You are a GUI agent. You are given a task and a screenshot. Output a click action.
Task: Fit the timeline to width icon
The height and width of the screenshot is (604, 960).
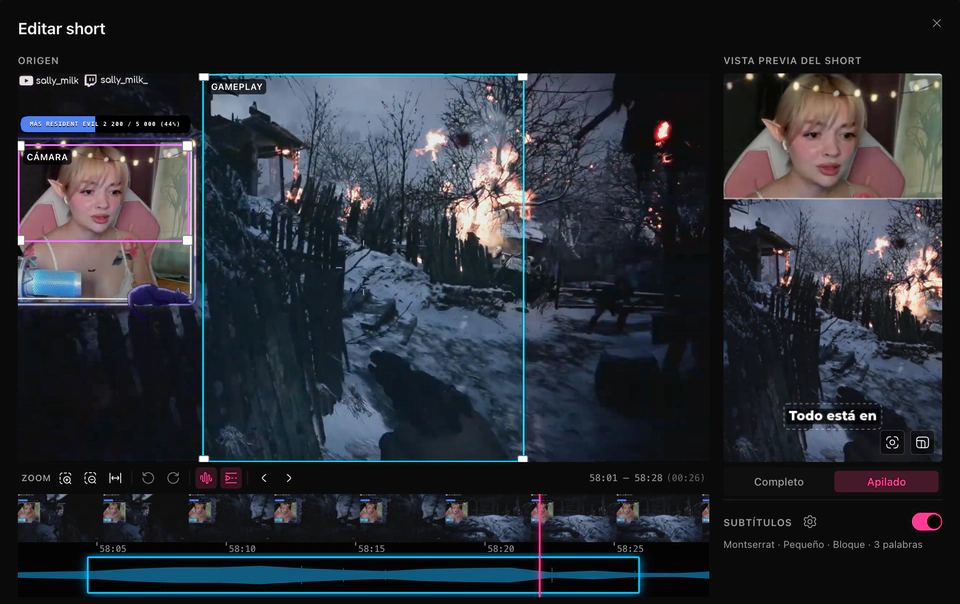(x=115, y=479)
